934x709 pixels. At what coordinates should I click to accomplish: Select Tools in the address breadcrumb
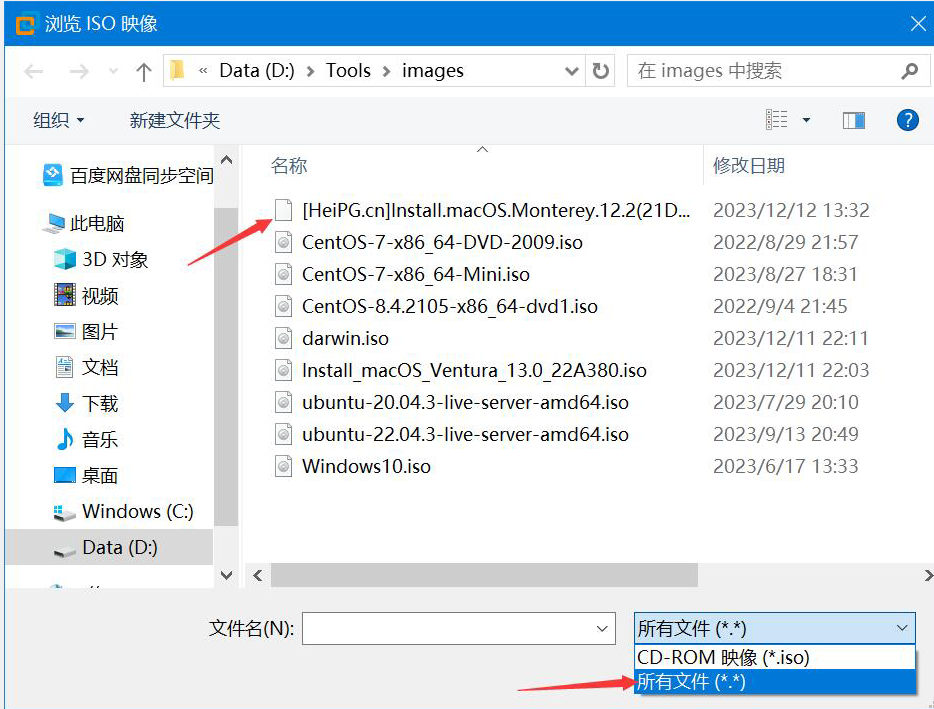click(348, 70)
